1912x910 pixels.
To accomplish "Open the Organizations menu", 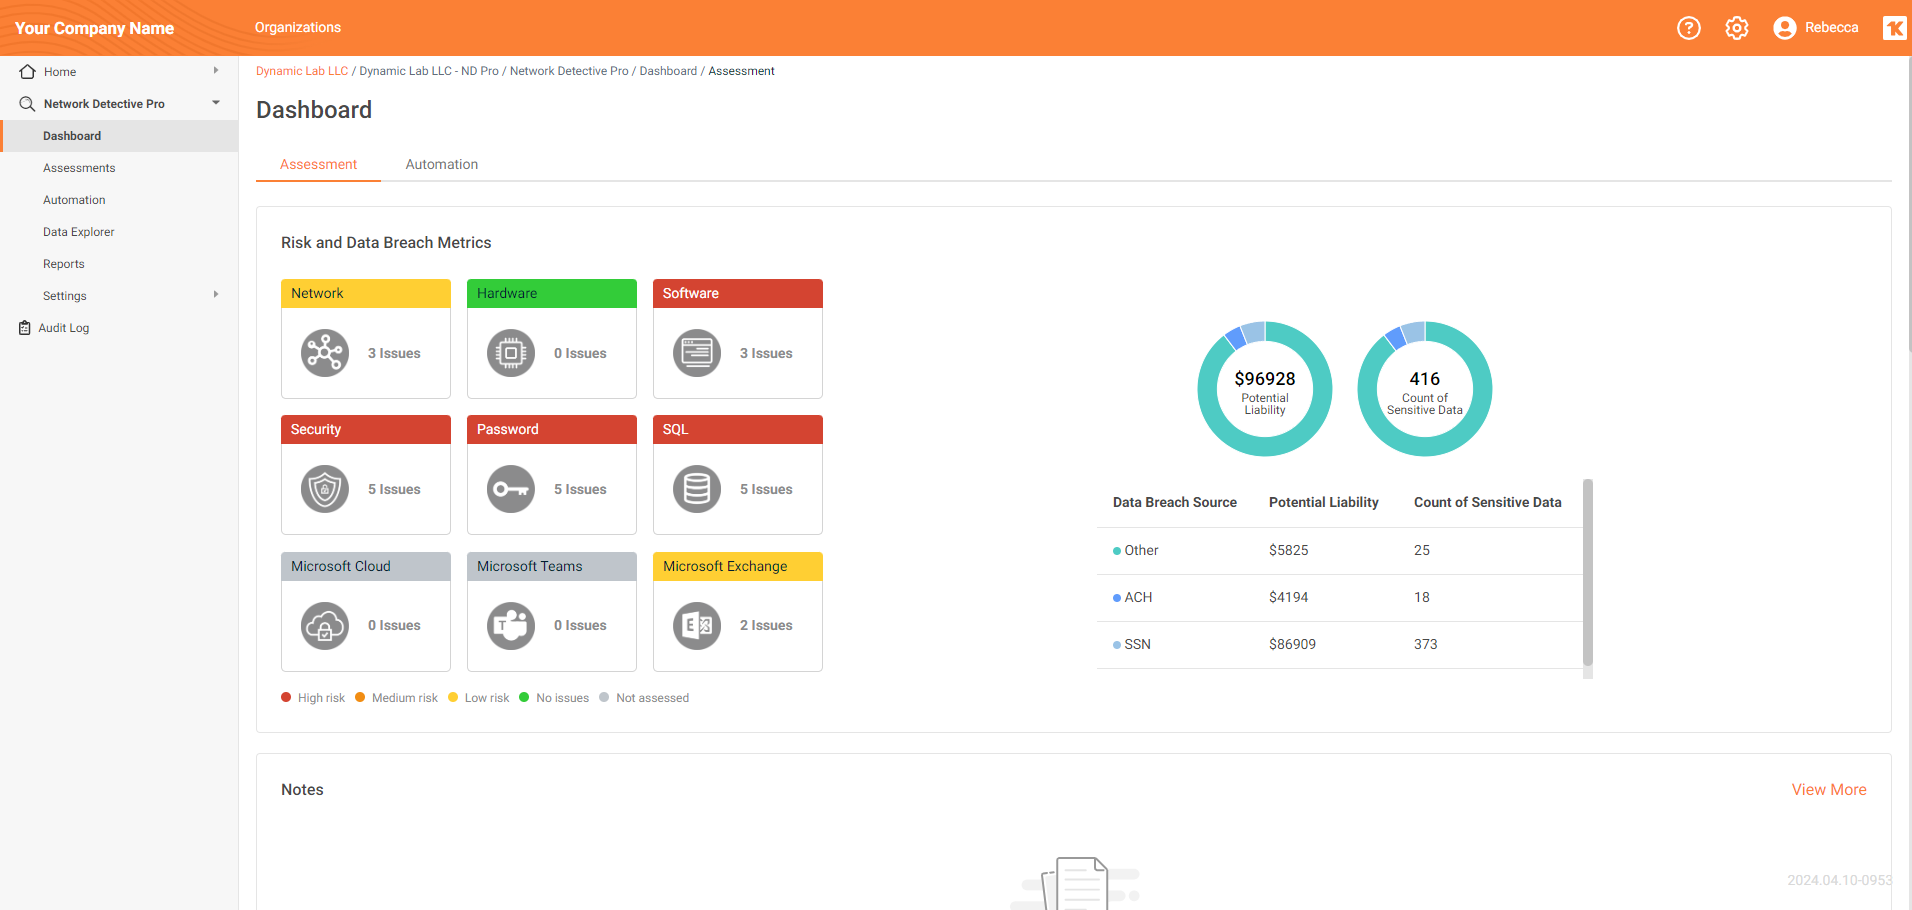I will pyautogui.click(x=297, y=28).
